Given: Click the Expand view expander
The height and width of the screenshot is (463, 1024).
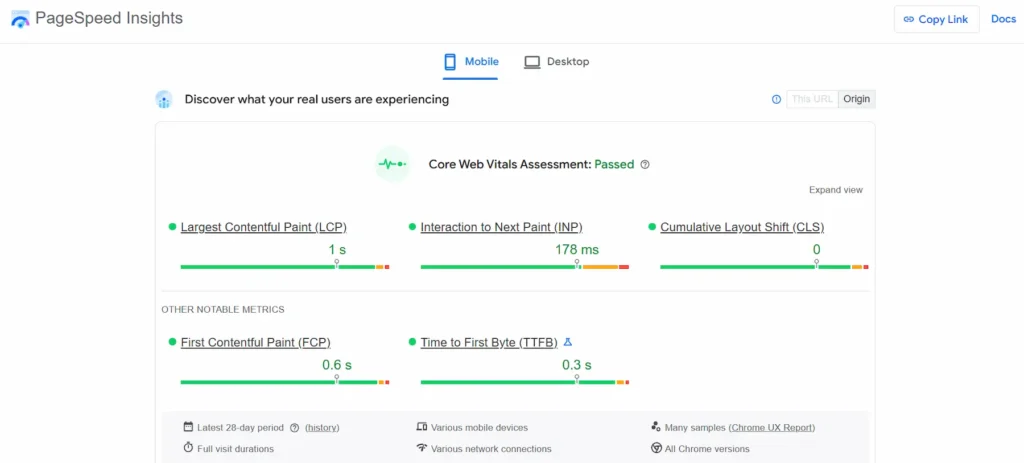Looking at the screenshot, I should point(835,190).
